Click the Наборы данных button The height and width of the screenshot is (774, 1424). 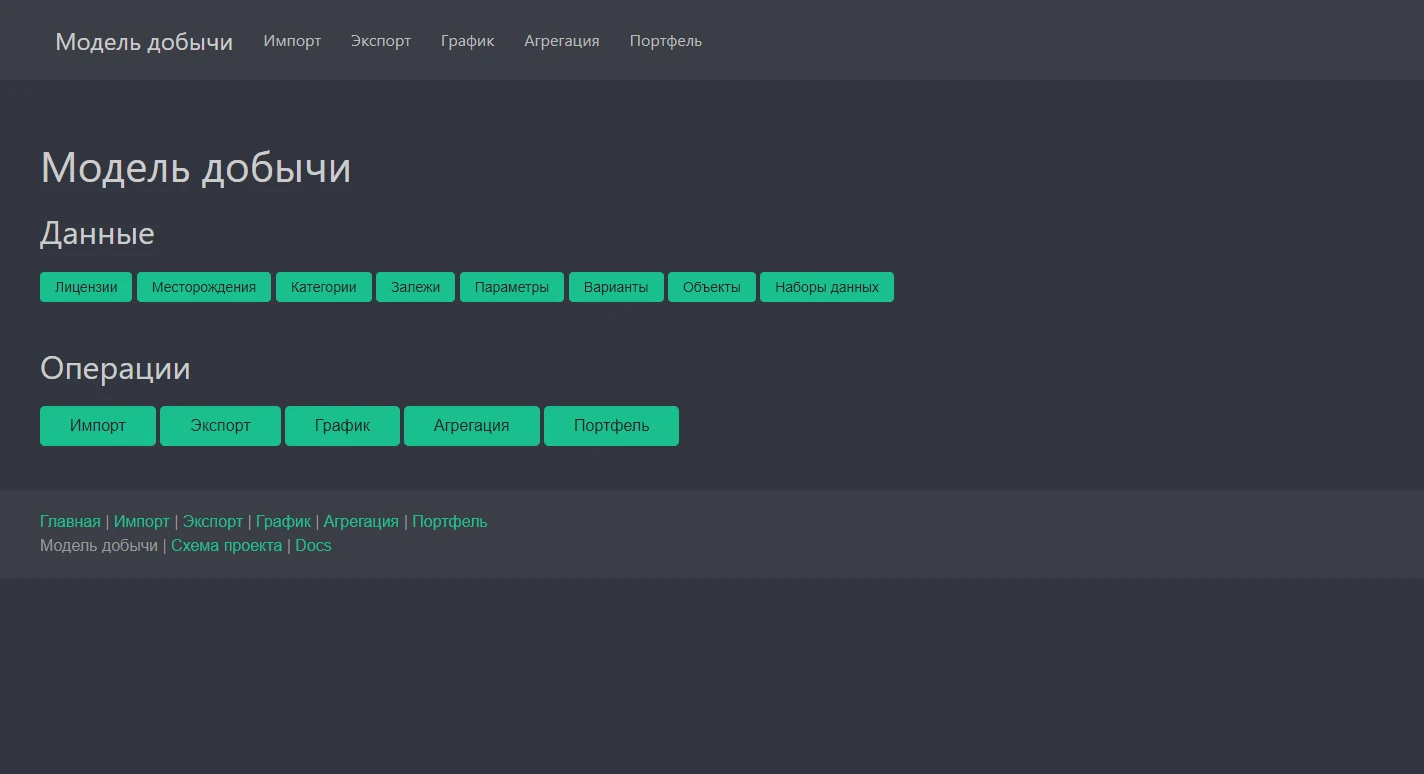[826, 287]
